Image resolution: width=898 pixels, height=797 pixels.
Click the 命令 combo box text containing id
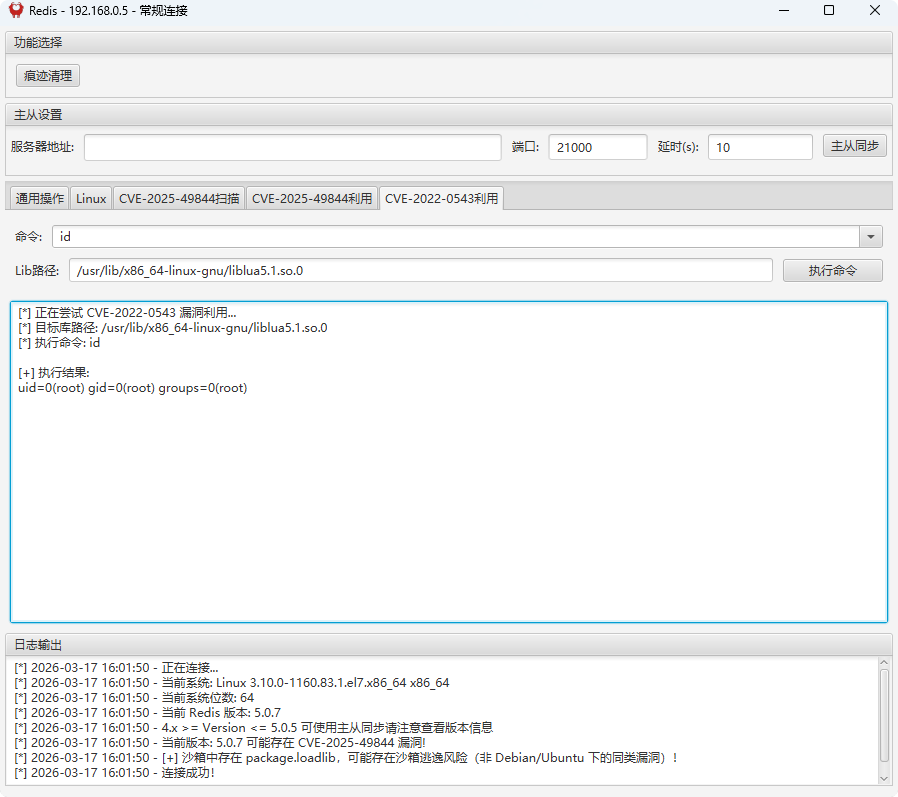pyautogui.click(x=456, y=236)
